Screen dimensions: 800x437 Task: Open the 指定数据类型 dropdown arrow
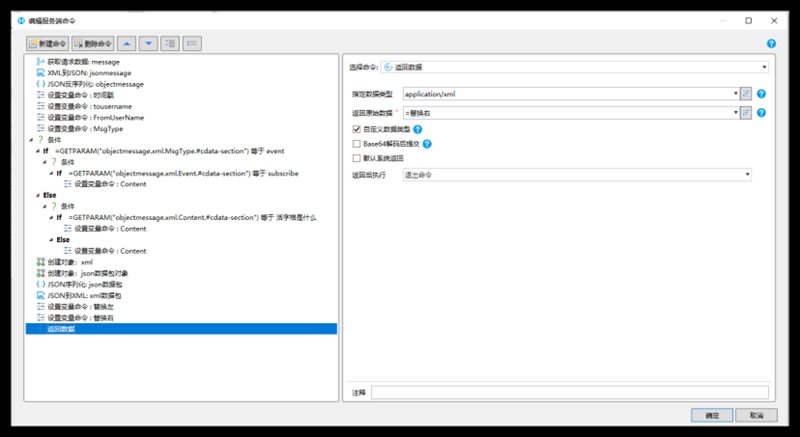[736, 94]
